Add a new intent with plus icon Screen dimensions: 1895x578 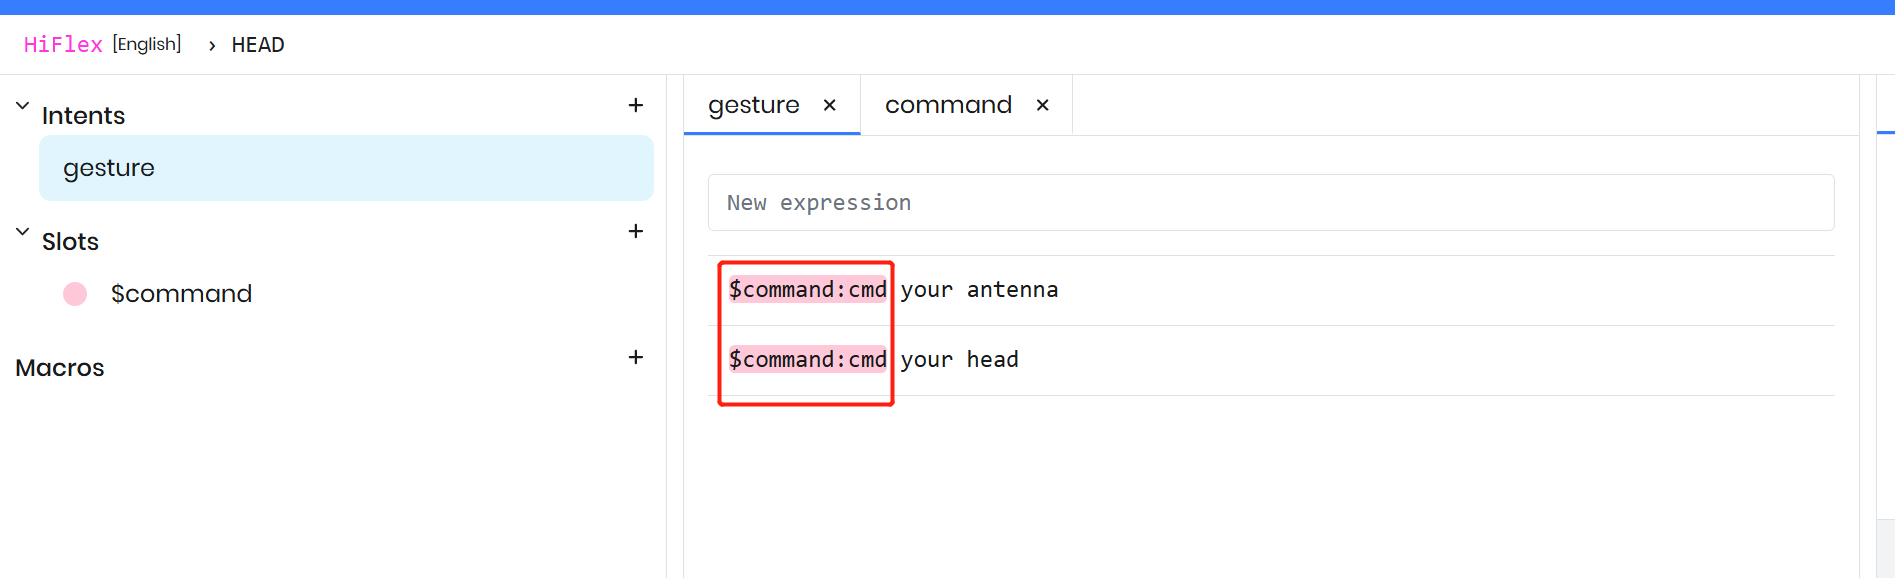coord(635,105)
